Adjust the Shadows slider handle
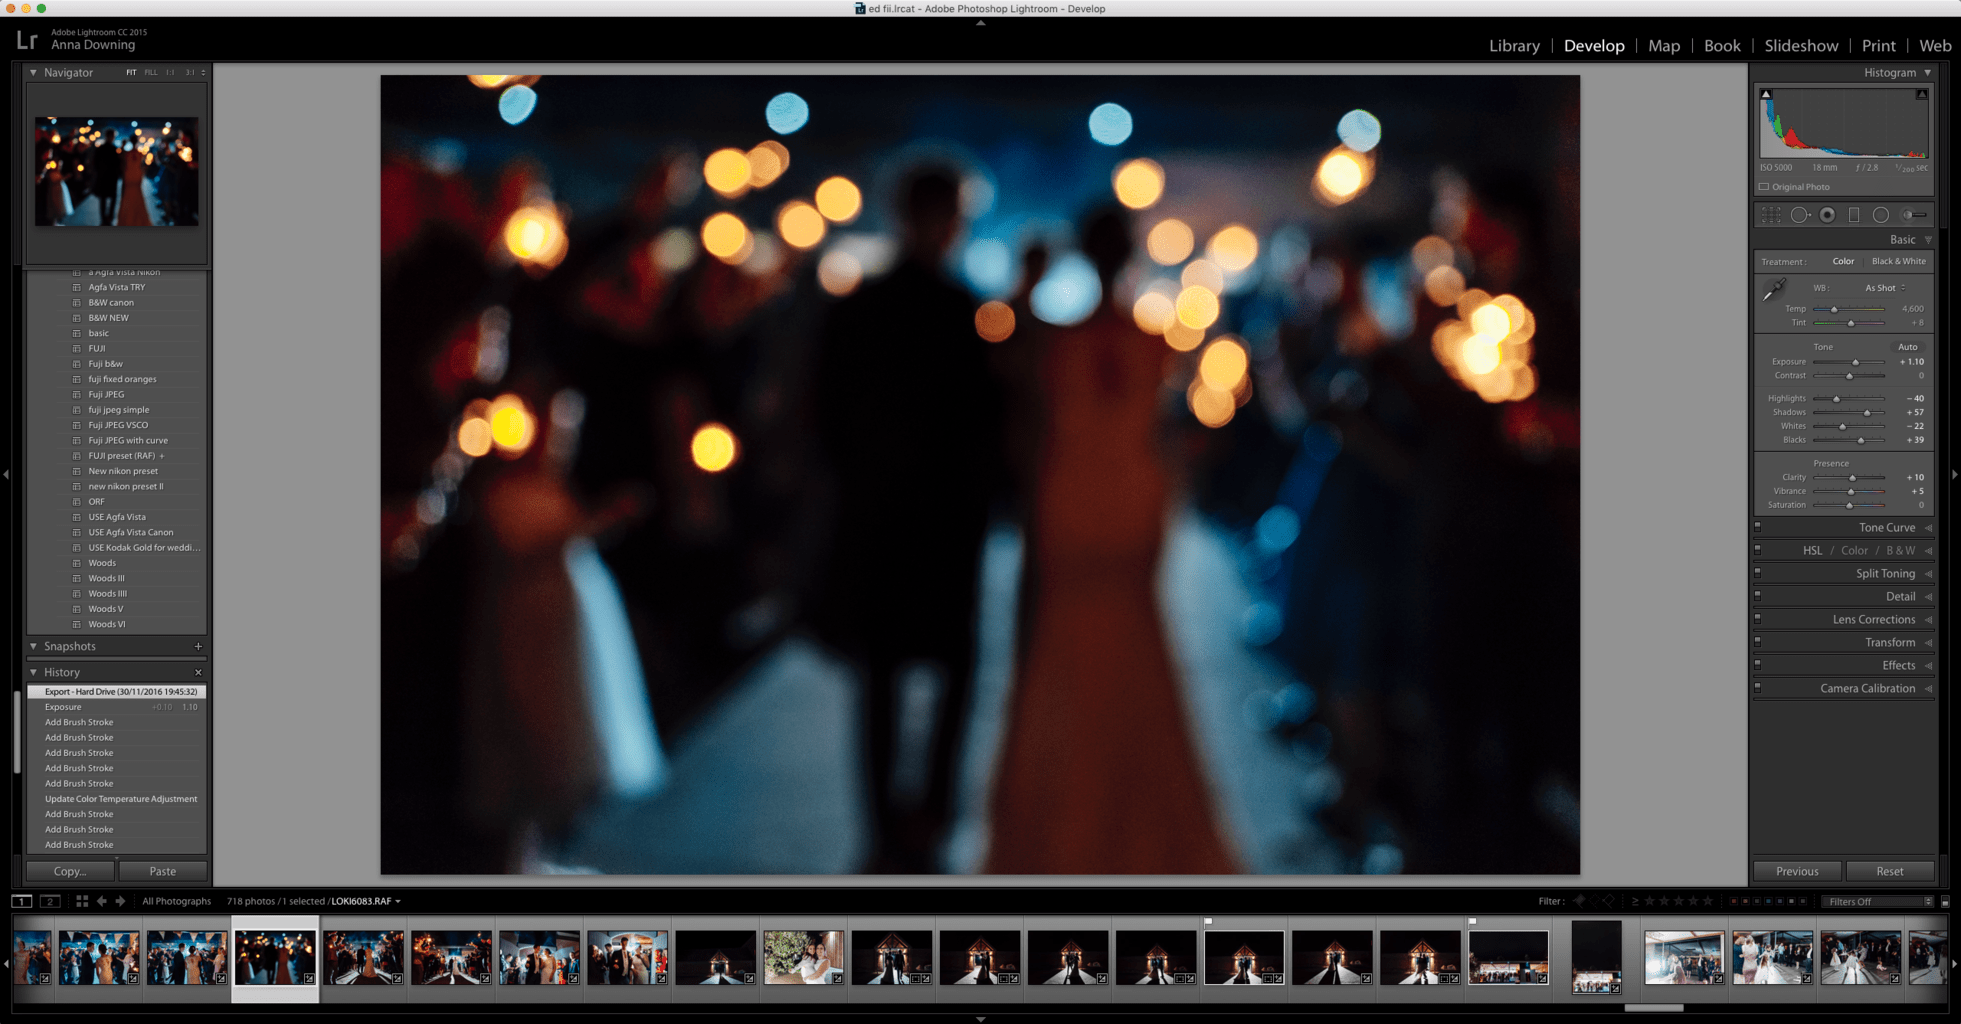Image resolution: width=1961 pixels, height=1024 pixels. point(1866,412)
